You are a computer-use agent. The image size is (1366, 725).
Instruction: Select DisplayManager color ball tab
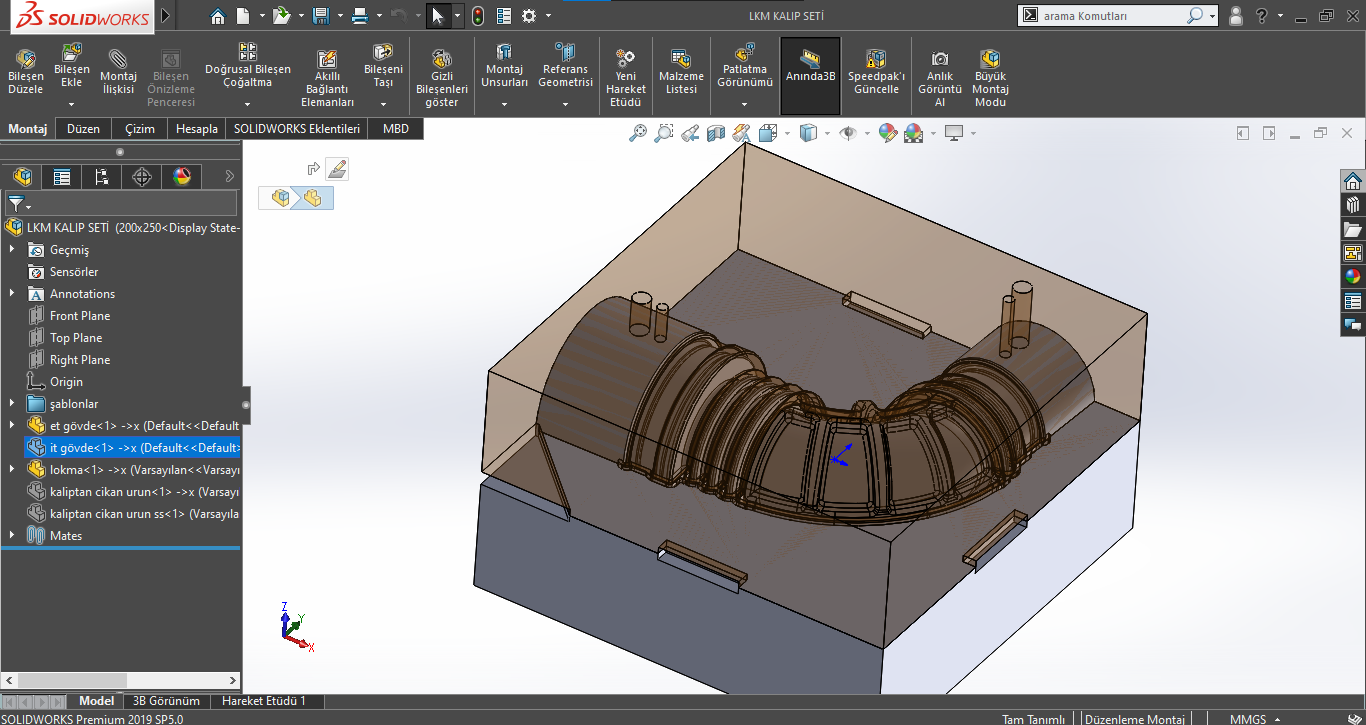click(181, 177)
